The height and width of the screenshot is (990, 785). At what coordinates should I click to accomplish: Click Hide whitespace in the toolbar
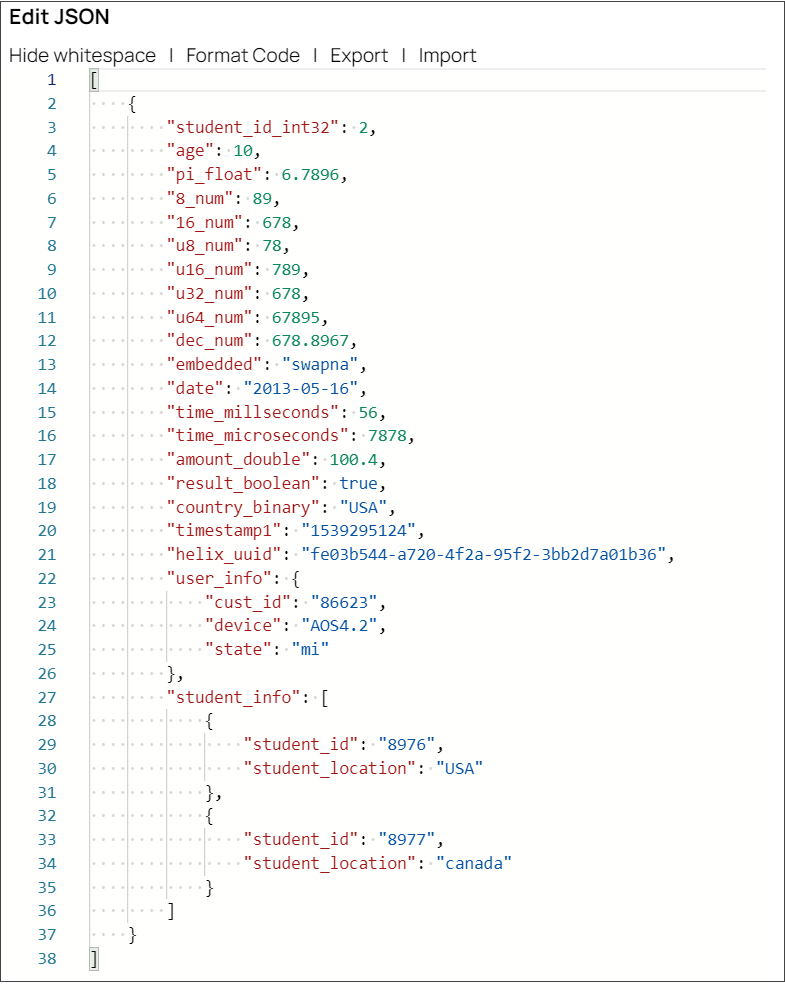(82, 56)
